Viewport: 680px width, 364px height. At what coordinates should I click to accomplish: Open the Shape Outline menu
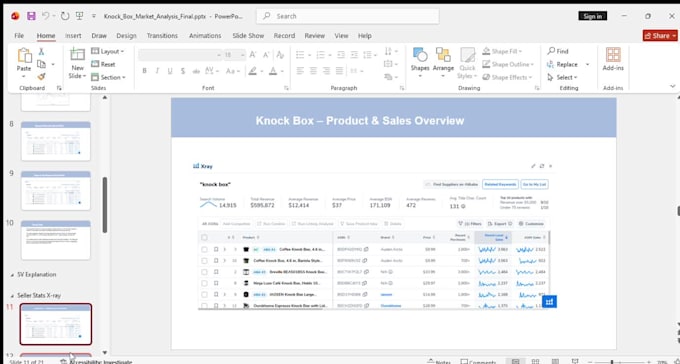coord(508,64)
